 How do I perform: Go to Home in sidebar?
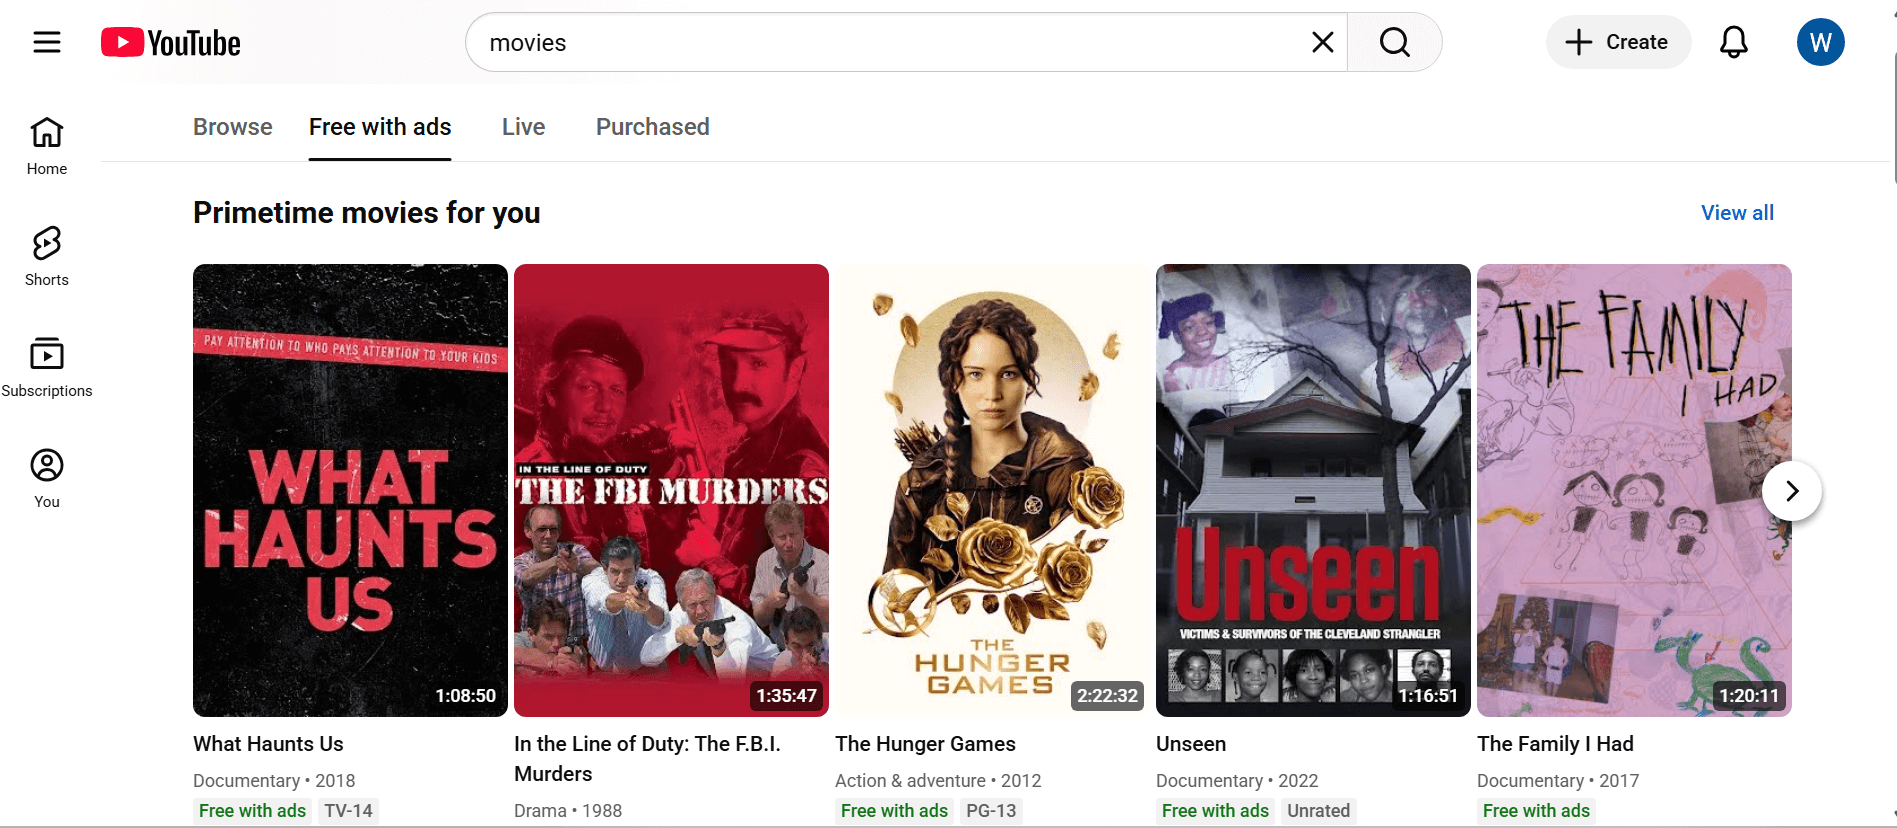47,146
